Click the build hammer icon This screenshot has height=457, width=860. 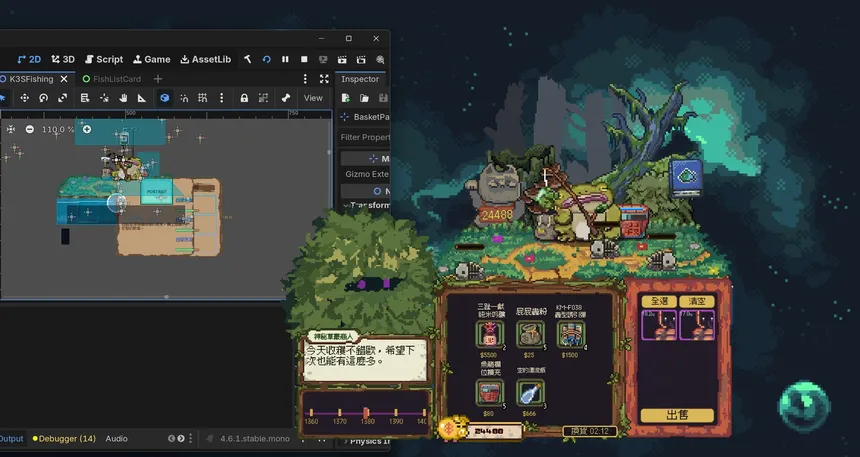tap(247, 59)
